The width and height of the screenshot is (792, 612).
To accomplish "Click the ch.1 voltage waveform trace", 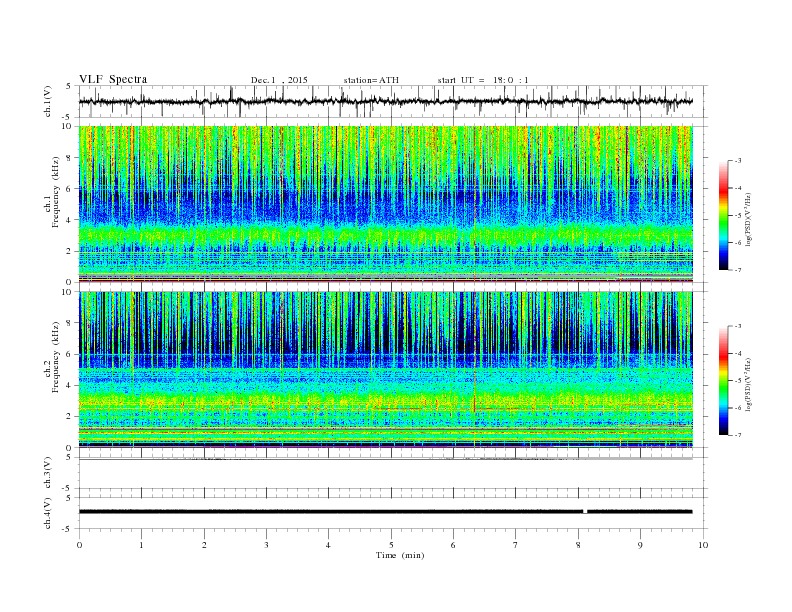I will (385, 101).
